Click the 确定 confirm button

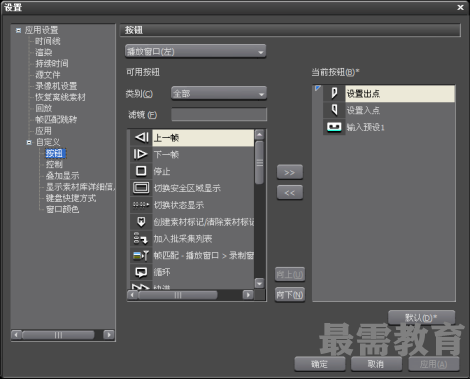click(319, 364)
